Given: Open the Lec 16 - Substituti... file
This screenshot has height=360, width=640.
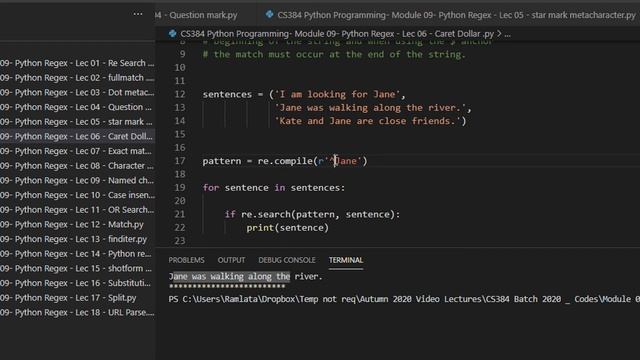Looking at the screenshot, I should pos(77,284).
